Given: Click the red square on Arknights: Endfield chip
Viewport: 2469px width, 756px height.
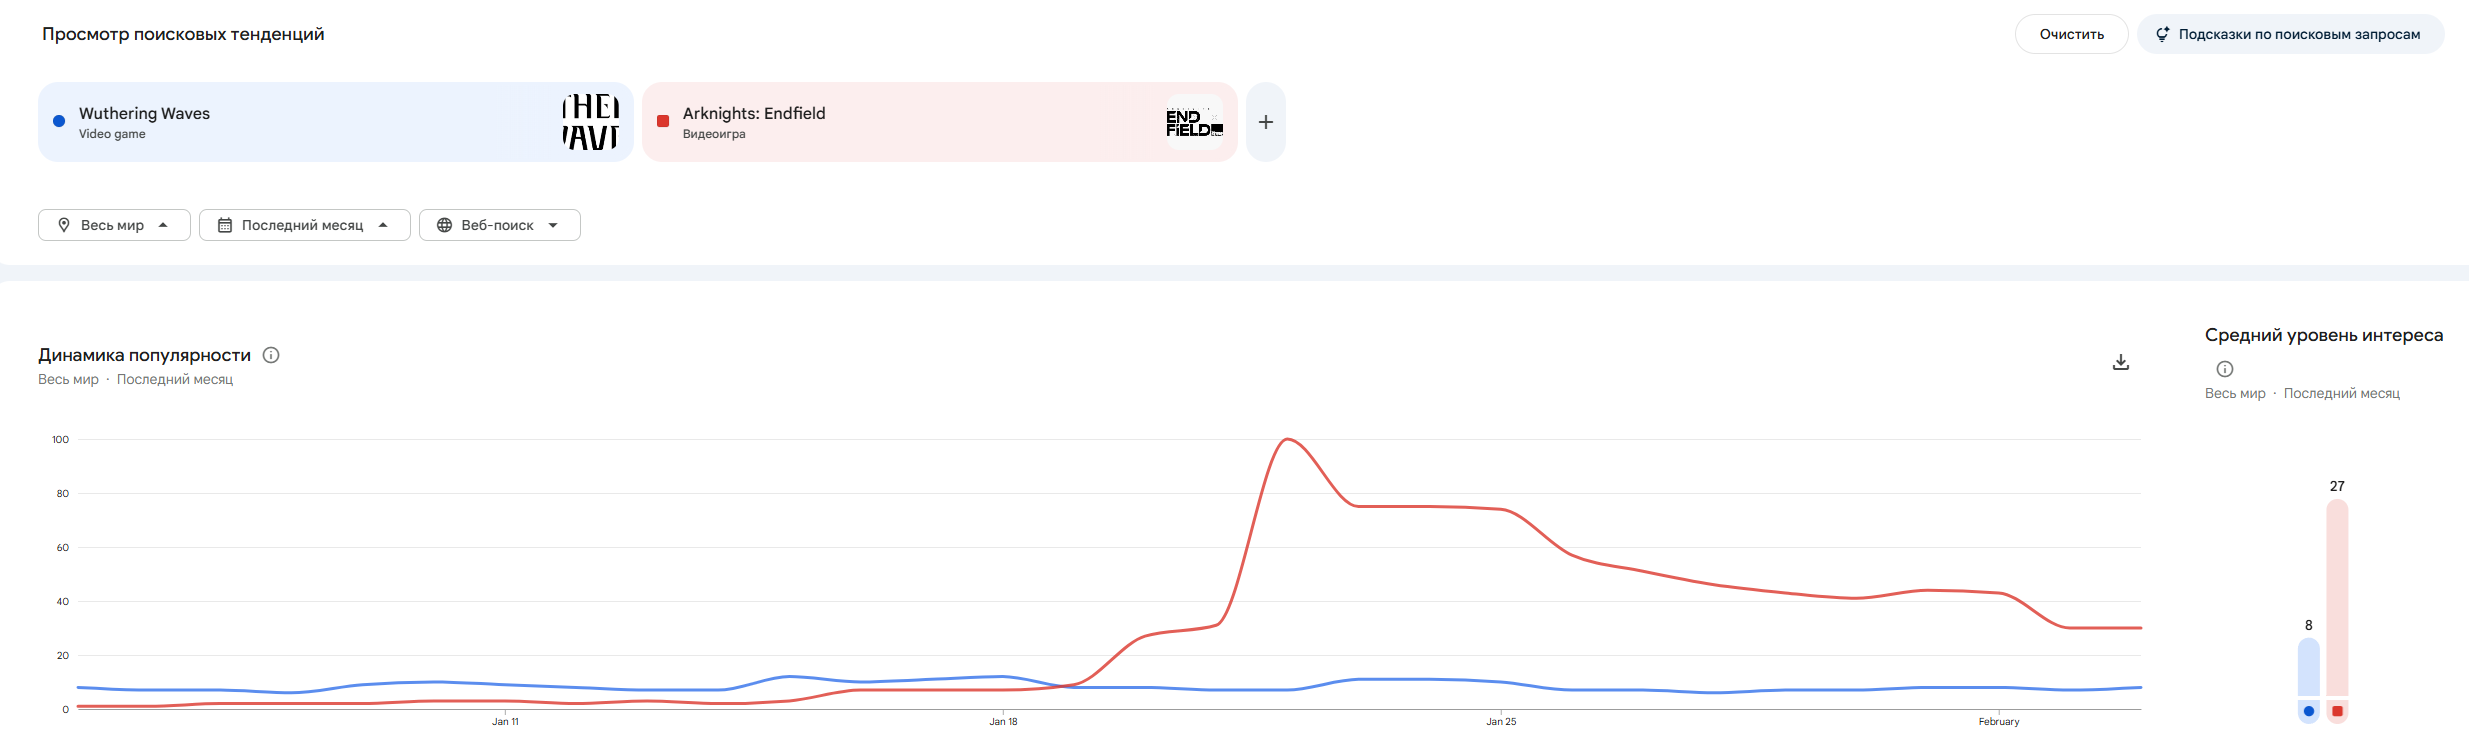Looking at the screenshot, I should pyautogui.click(x=663, y=121).
